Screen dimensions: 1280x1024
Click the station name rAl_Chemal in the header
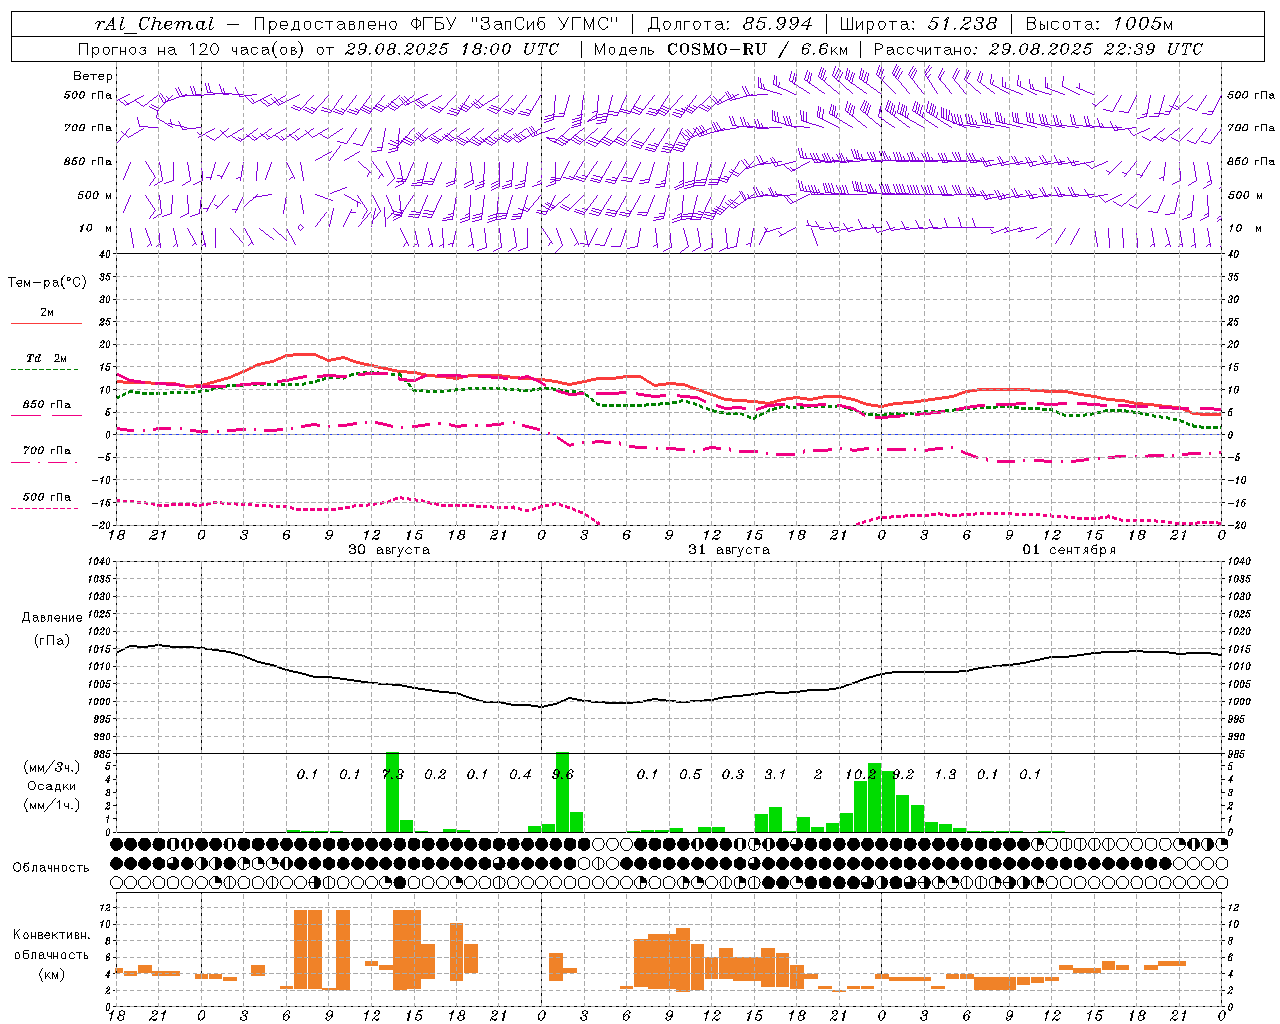tap(153, 24)
